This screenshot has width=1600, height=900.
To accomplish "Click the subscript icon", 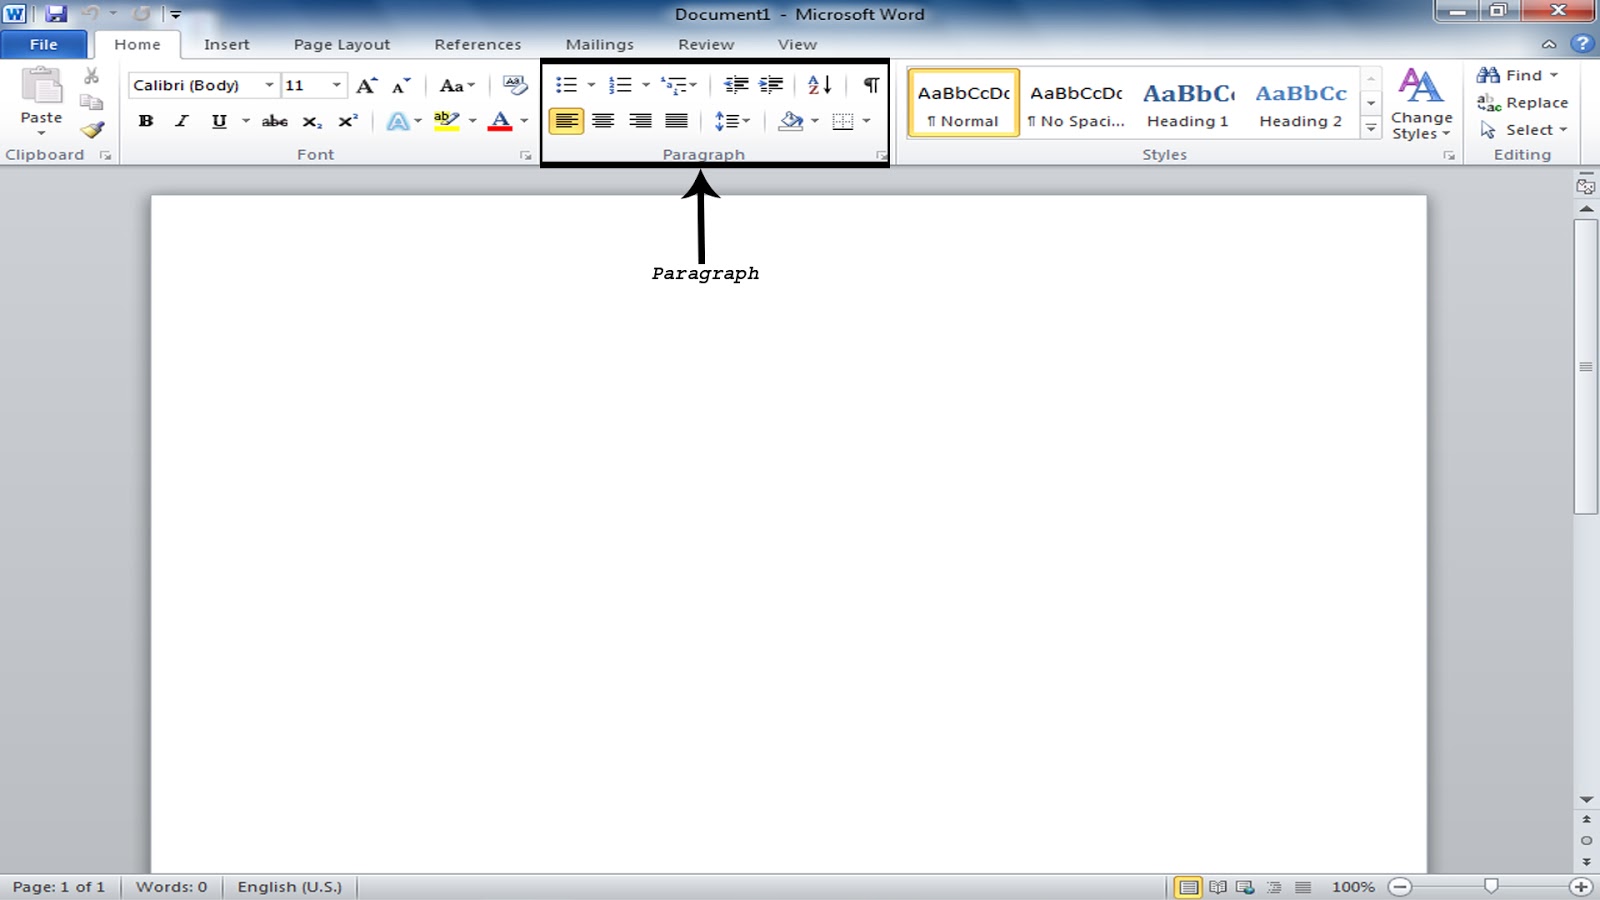I will [x=311, y=121].
